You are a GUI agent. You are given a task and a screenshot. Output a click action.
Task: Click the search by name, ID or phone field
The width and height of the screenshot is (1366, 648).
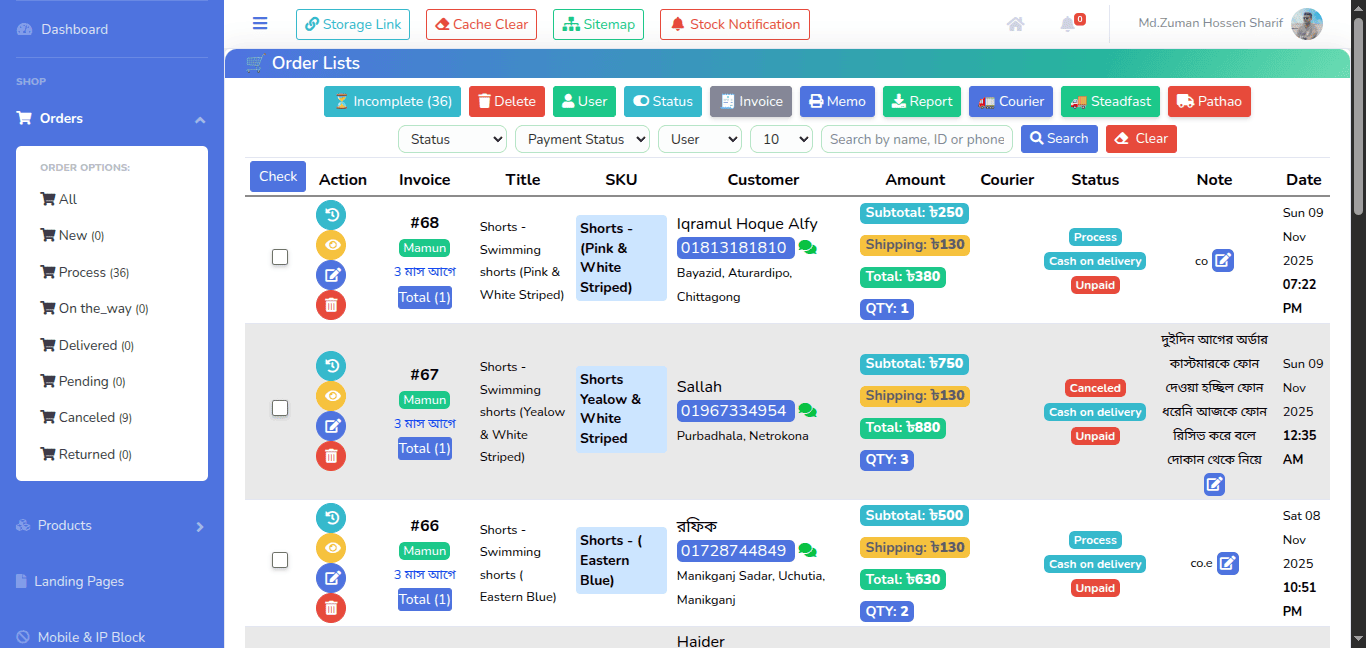click(x=916, y=139)
